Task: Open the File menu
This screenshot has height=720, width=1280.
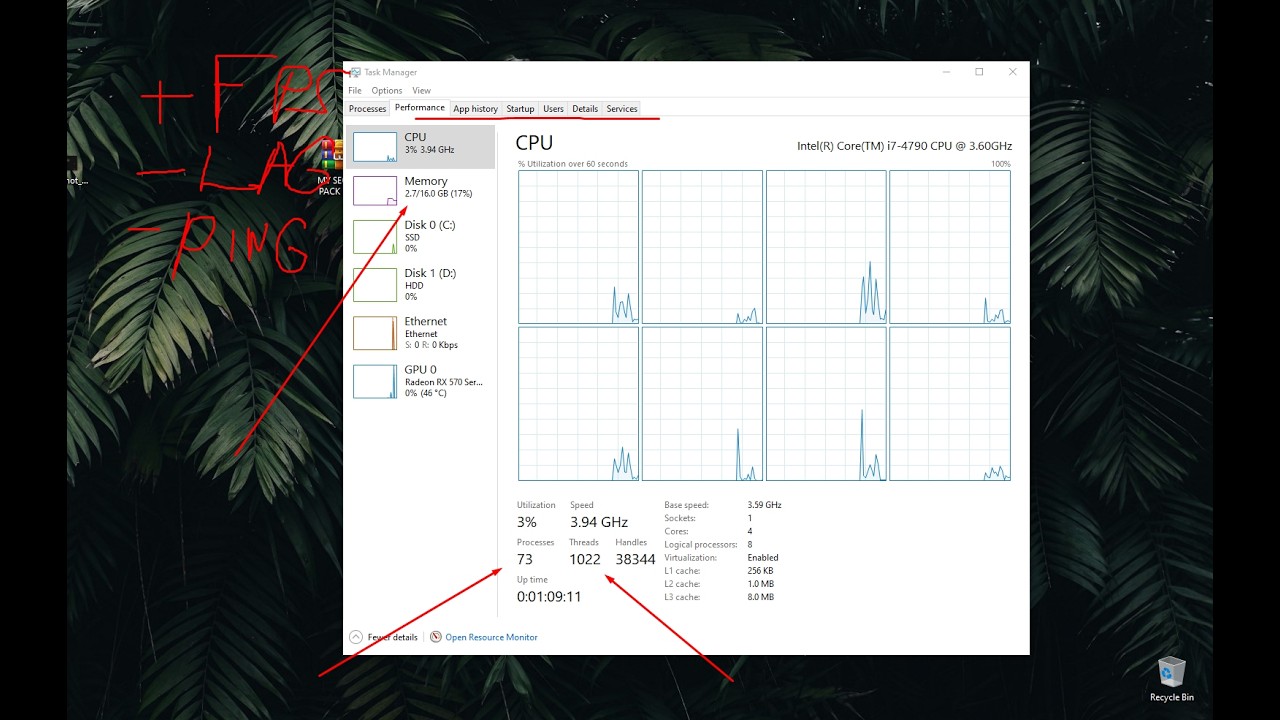Action: [355, 90]
